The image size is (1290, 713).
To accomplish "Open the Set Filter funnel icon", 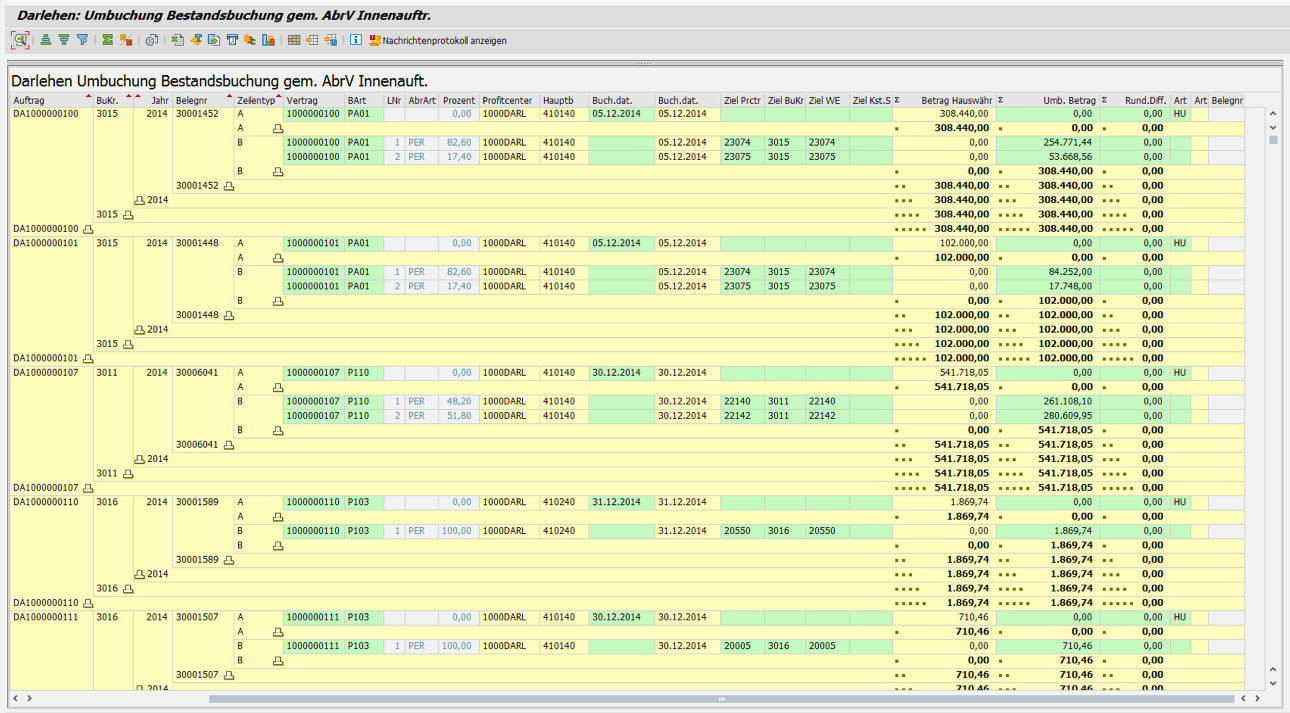I will coord(82,40).
